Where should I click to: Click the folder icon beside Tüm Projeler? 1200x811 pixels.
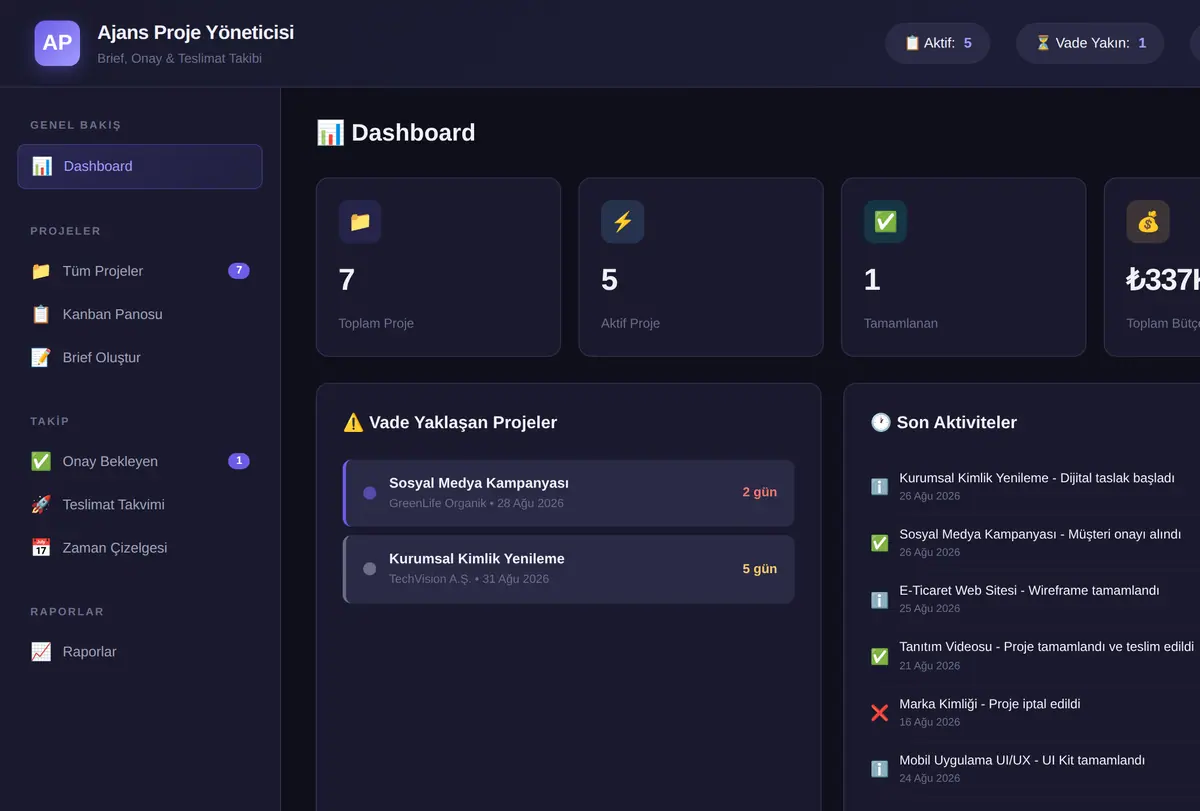(x=41, y=271)
